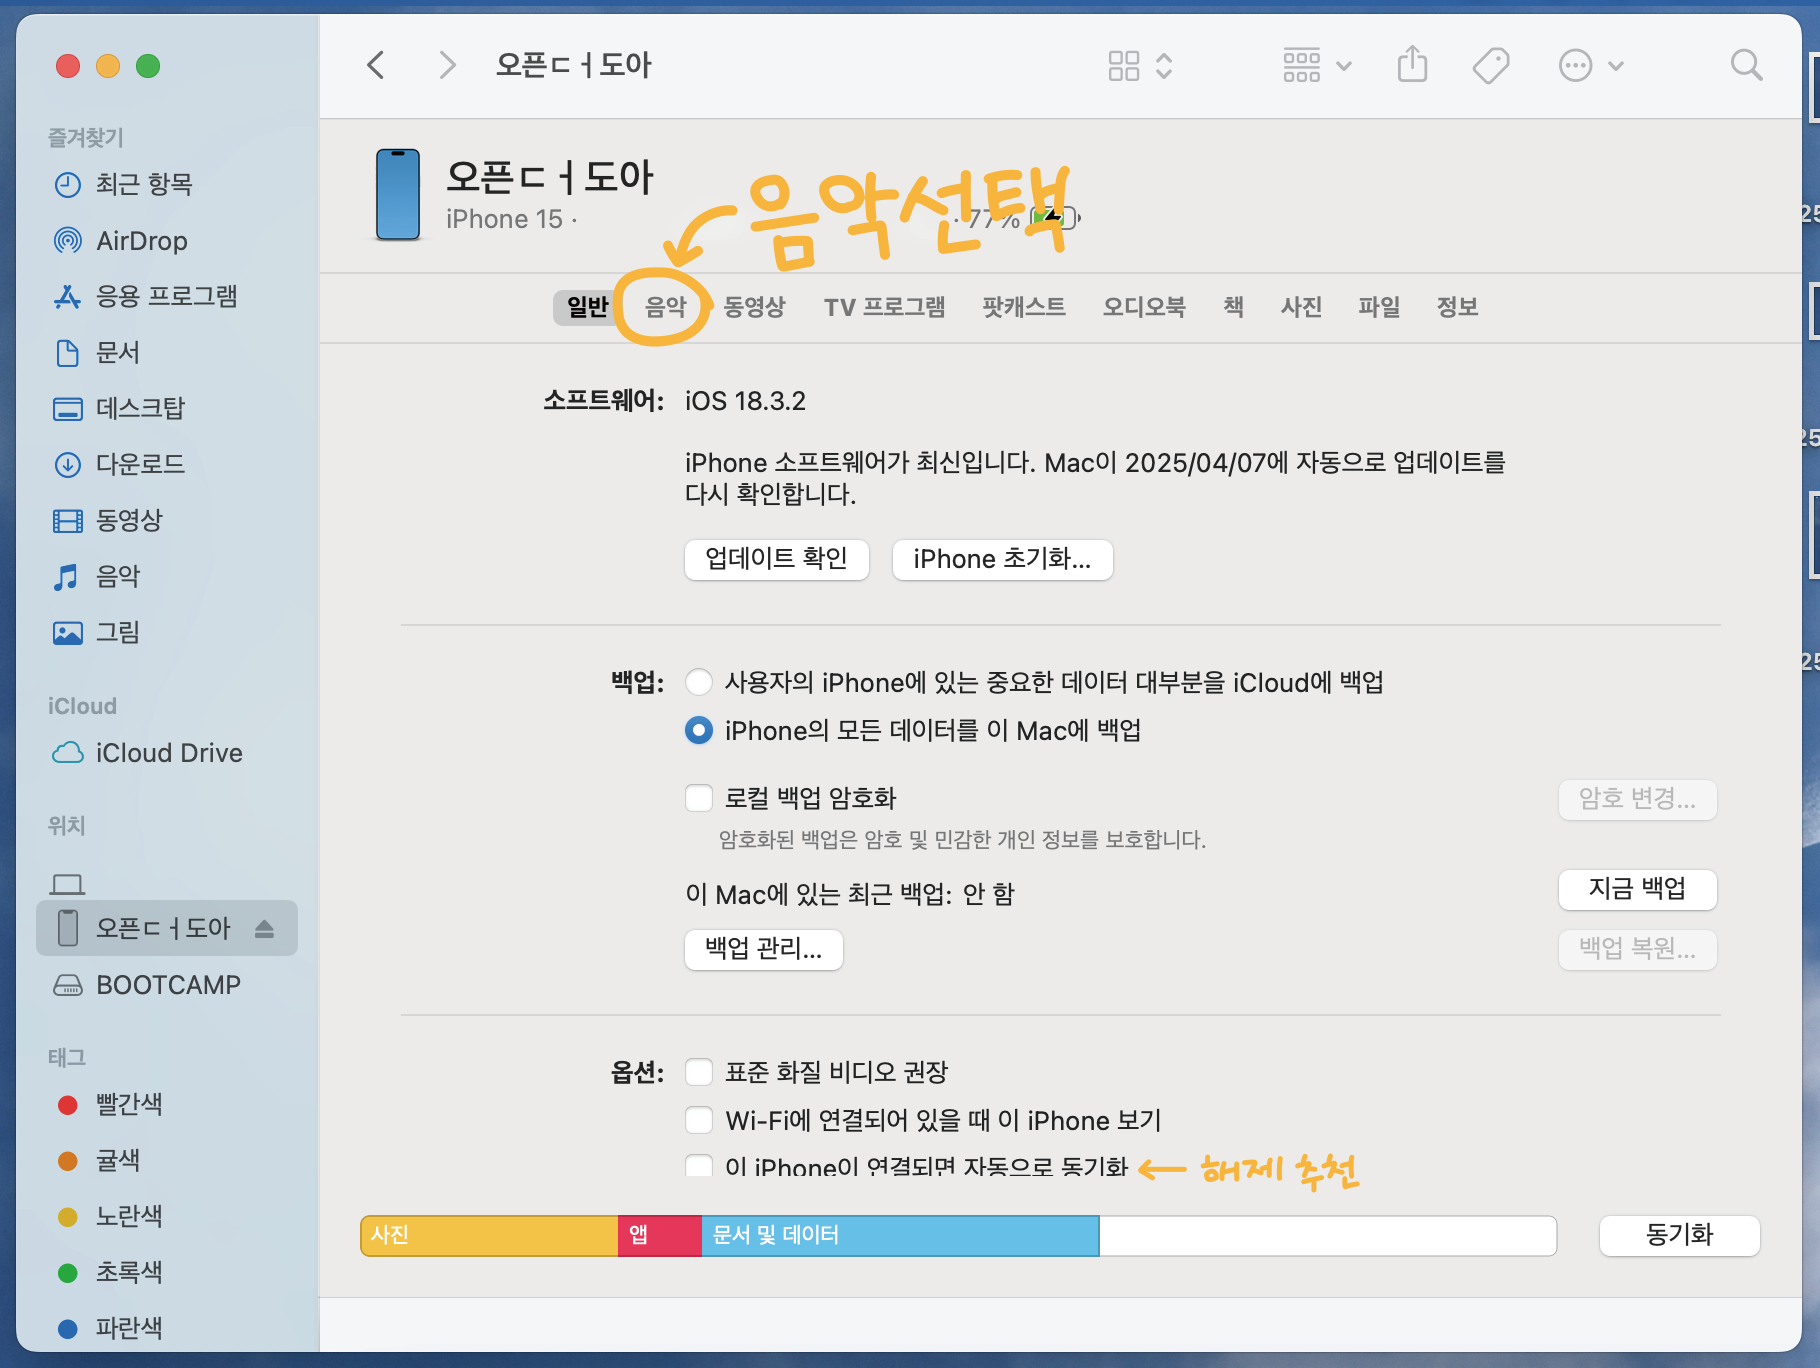This screenshot has width=1820, height=1368.
Task: Eject the 오픈ㄷㅓ도아 iPhone
Action: (264, 929)
